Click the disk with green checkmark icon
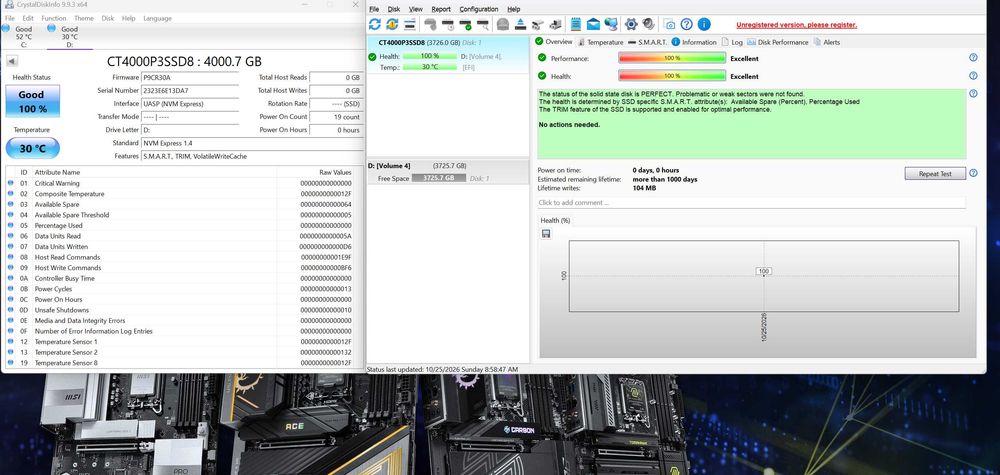This screenshot has height=475, width=1000. tap(466, 24)
